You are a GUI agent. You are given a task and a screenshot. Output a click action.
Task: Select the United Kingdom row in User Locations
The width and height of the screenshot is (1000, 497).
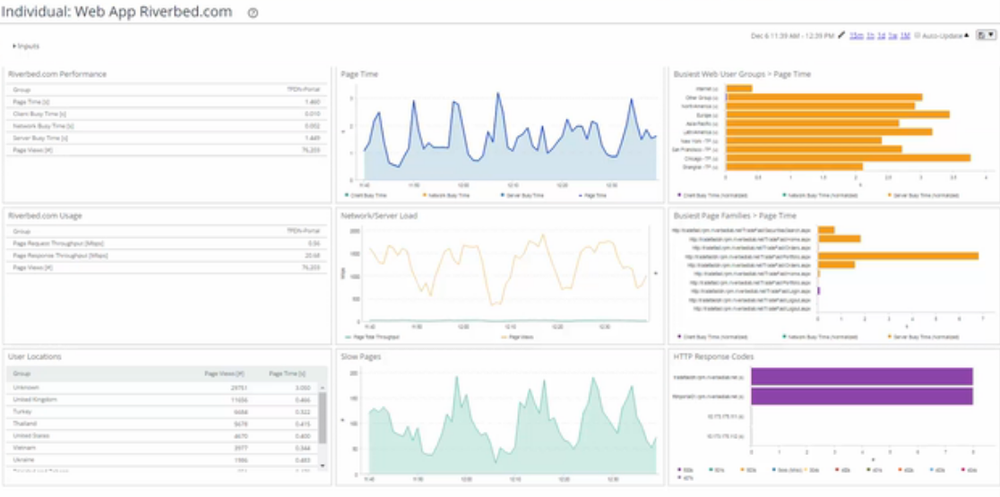pyautogui.click(x=162, y=399)
